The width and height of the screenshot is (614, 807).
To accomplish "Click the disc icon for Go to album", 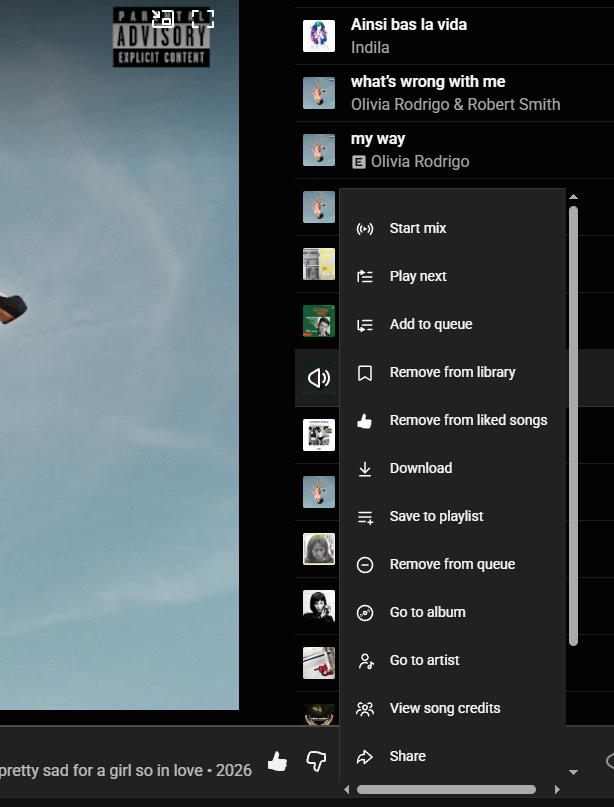I will tap(365, 613).
